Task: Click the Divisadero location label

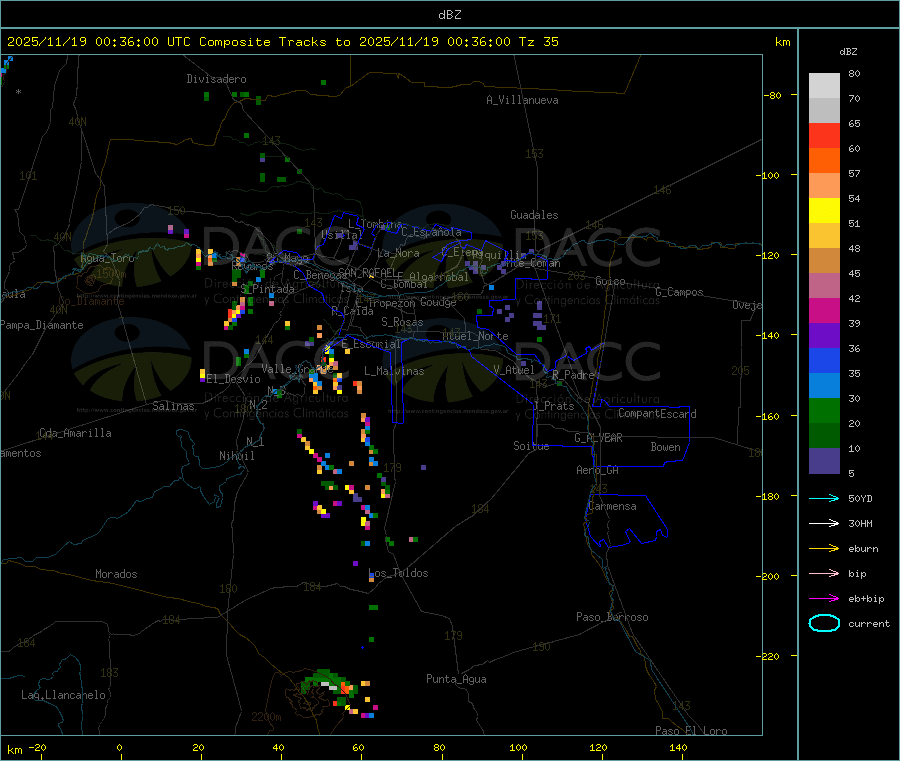Action: [216, 79]
